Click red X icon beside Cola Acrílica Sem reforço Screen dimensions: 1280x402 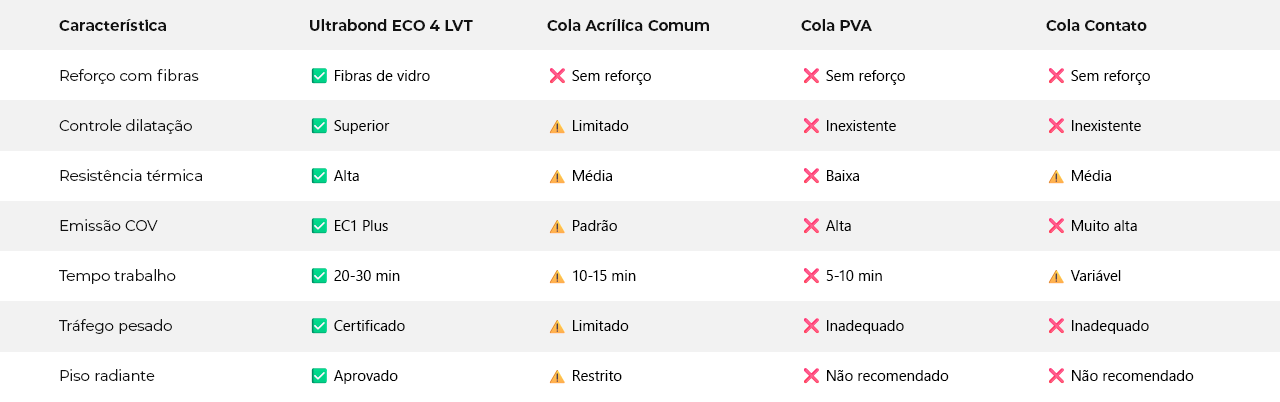pyautogui.click(x=557, y=76)
